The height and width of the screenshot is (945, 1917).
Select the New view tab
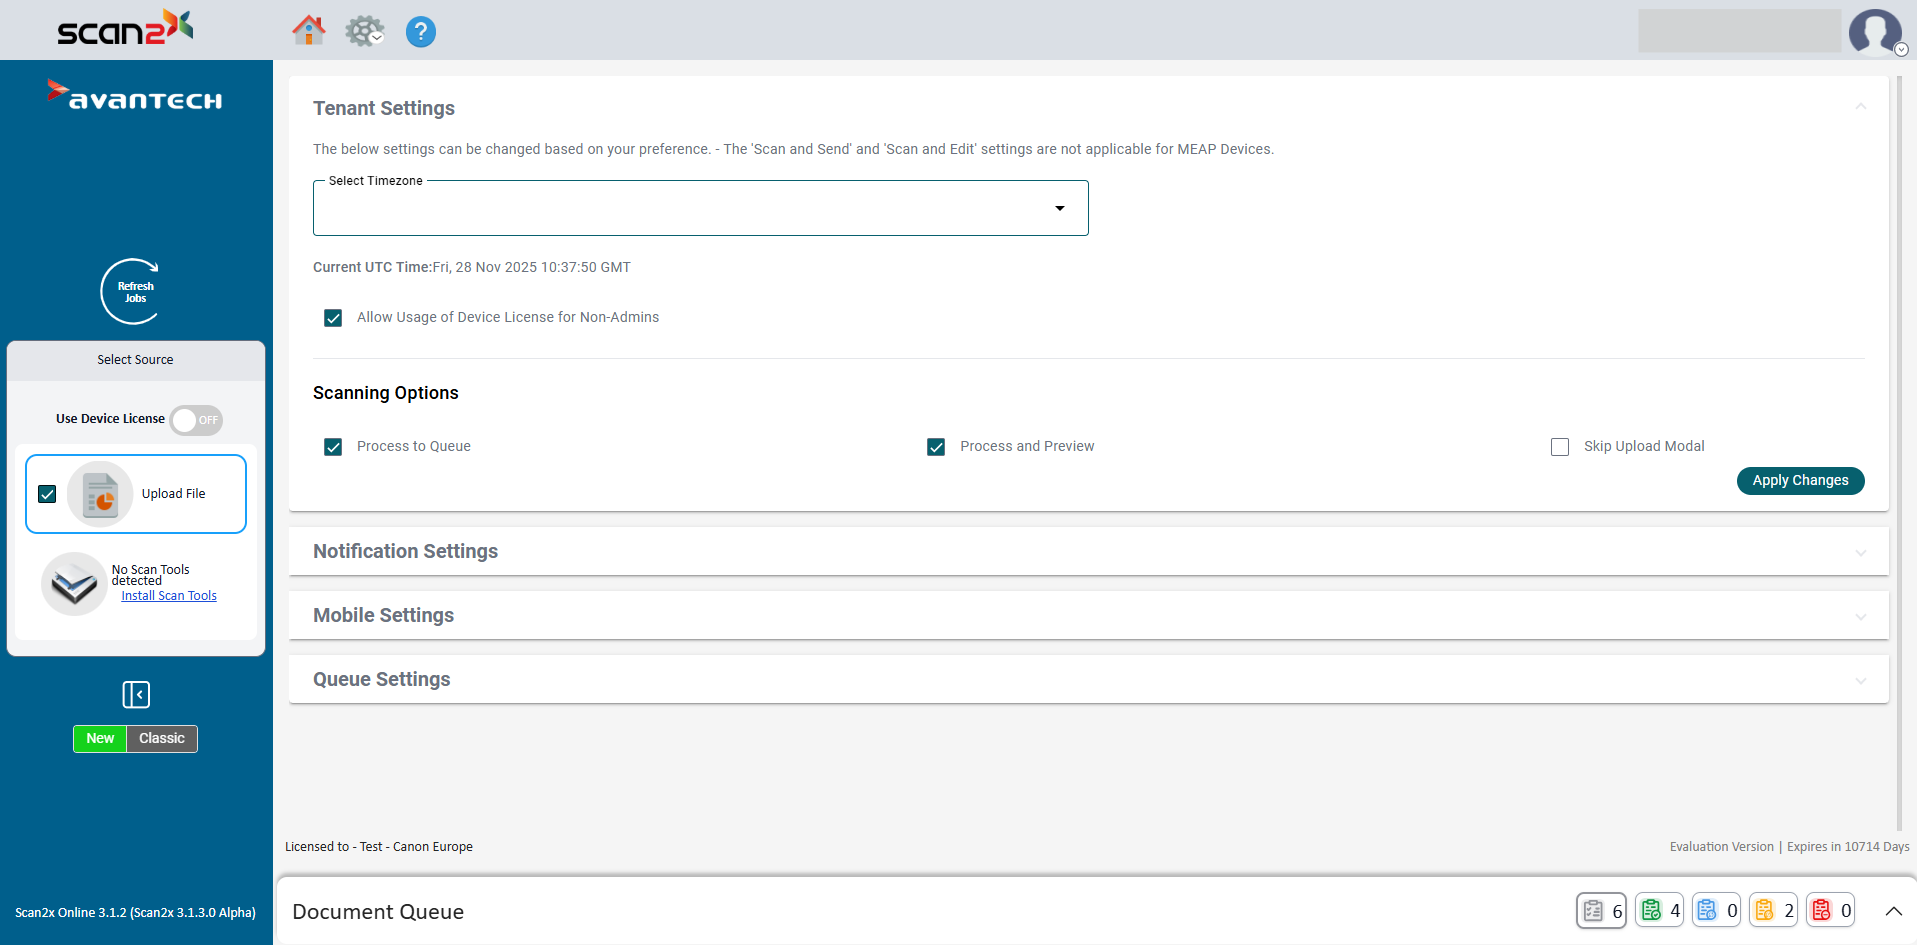click(x=100, y=739)
